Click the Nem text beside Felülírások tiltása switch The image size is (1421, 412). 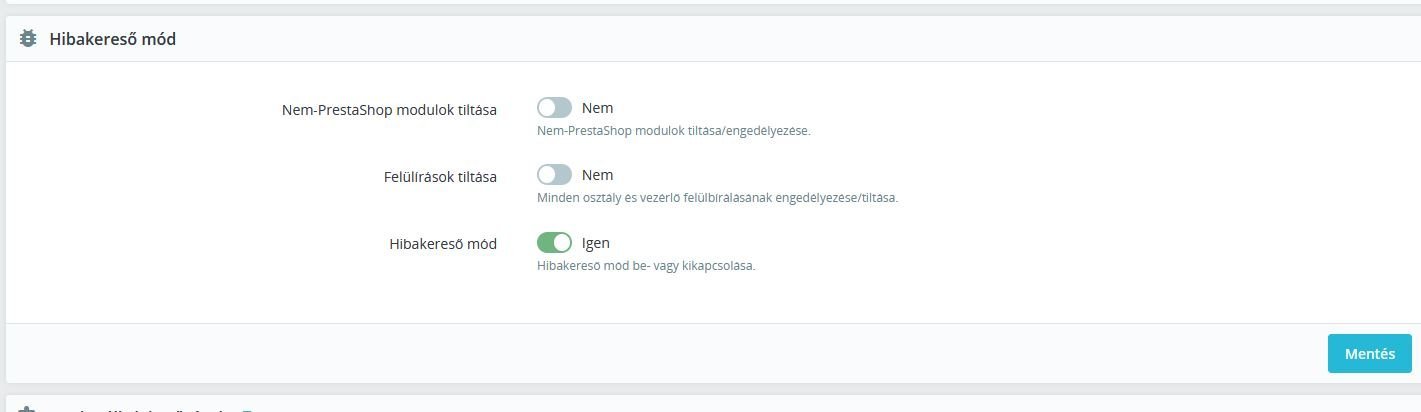[597, 175]
